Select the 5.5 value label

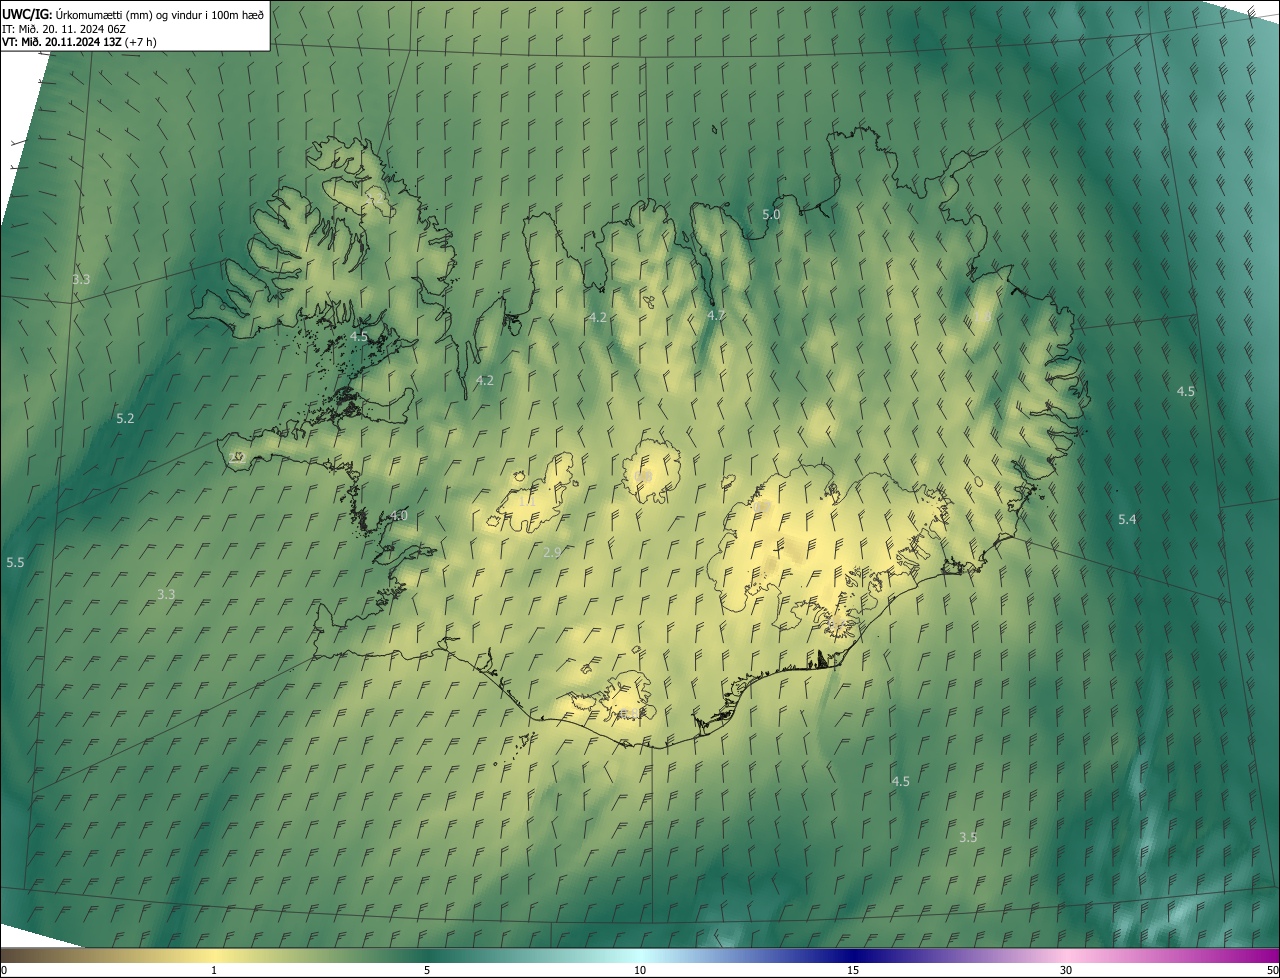15,563
